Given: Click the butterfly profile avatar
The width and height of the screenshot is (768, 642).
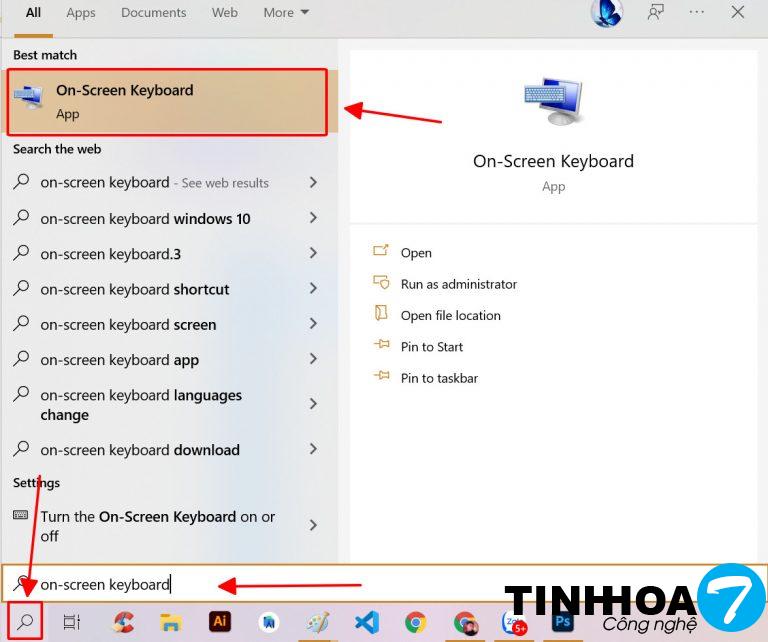Looking at the screenshot, I should coord(607,13).
